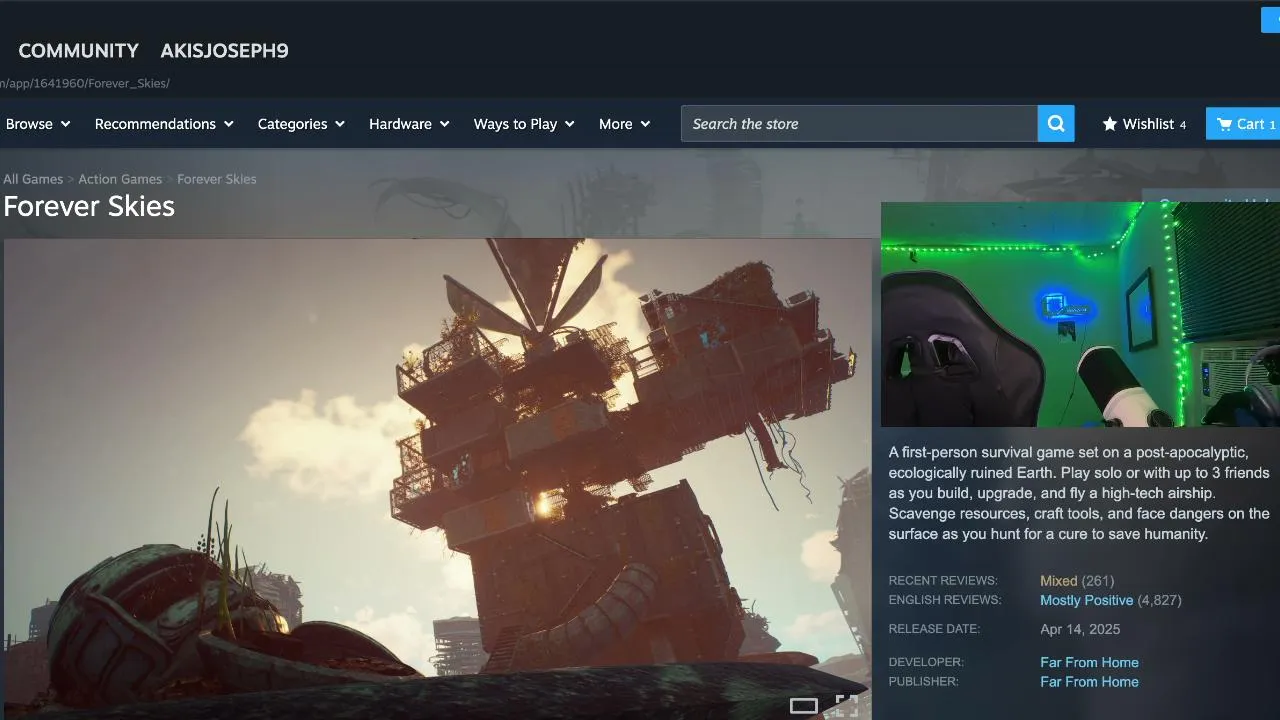Click the DEVELOPER: label
Viewport: 1280px width, 720px height.
(926, 663)
